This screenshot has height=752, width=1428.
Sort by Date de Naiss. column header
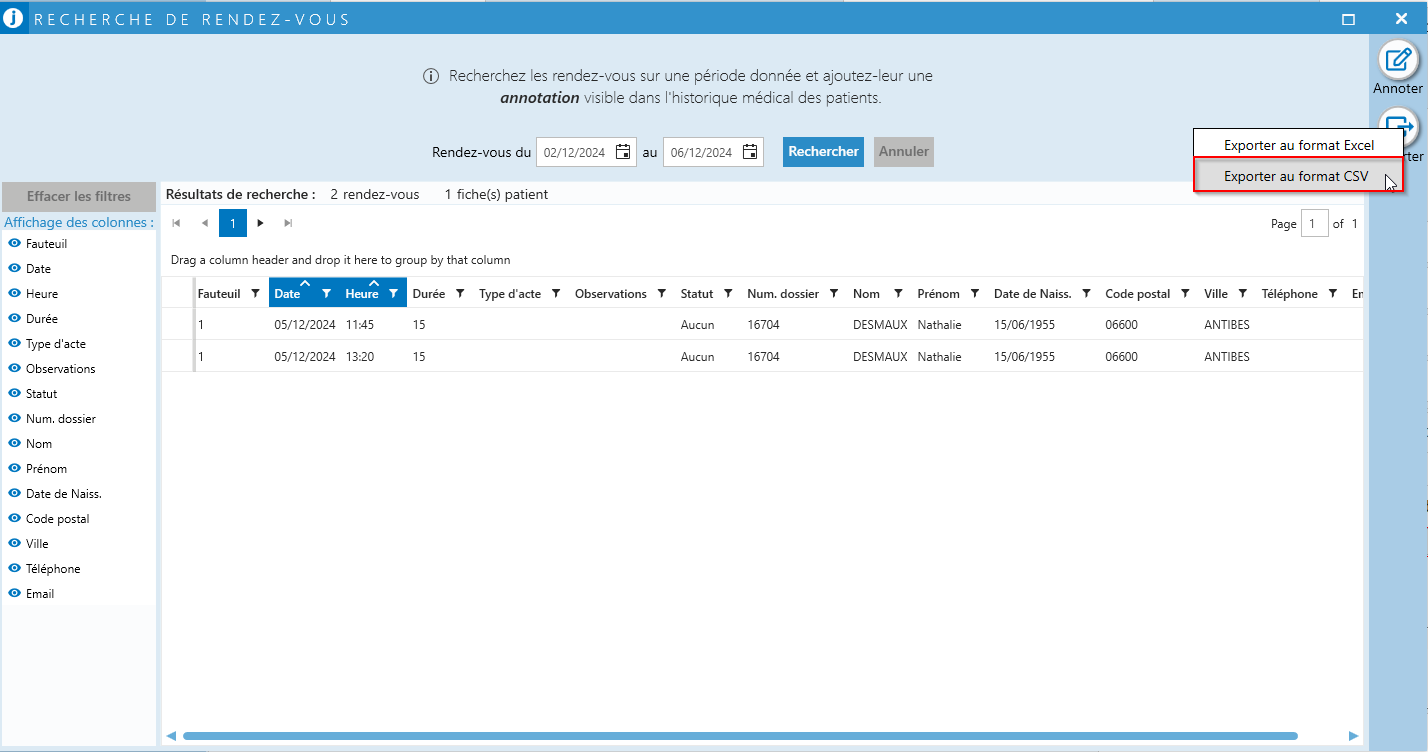(x=1032, y=294)
